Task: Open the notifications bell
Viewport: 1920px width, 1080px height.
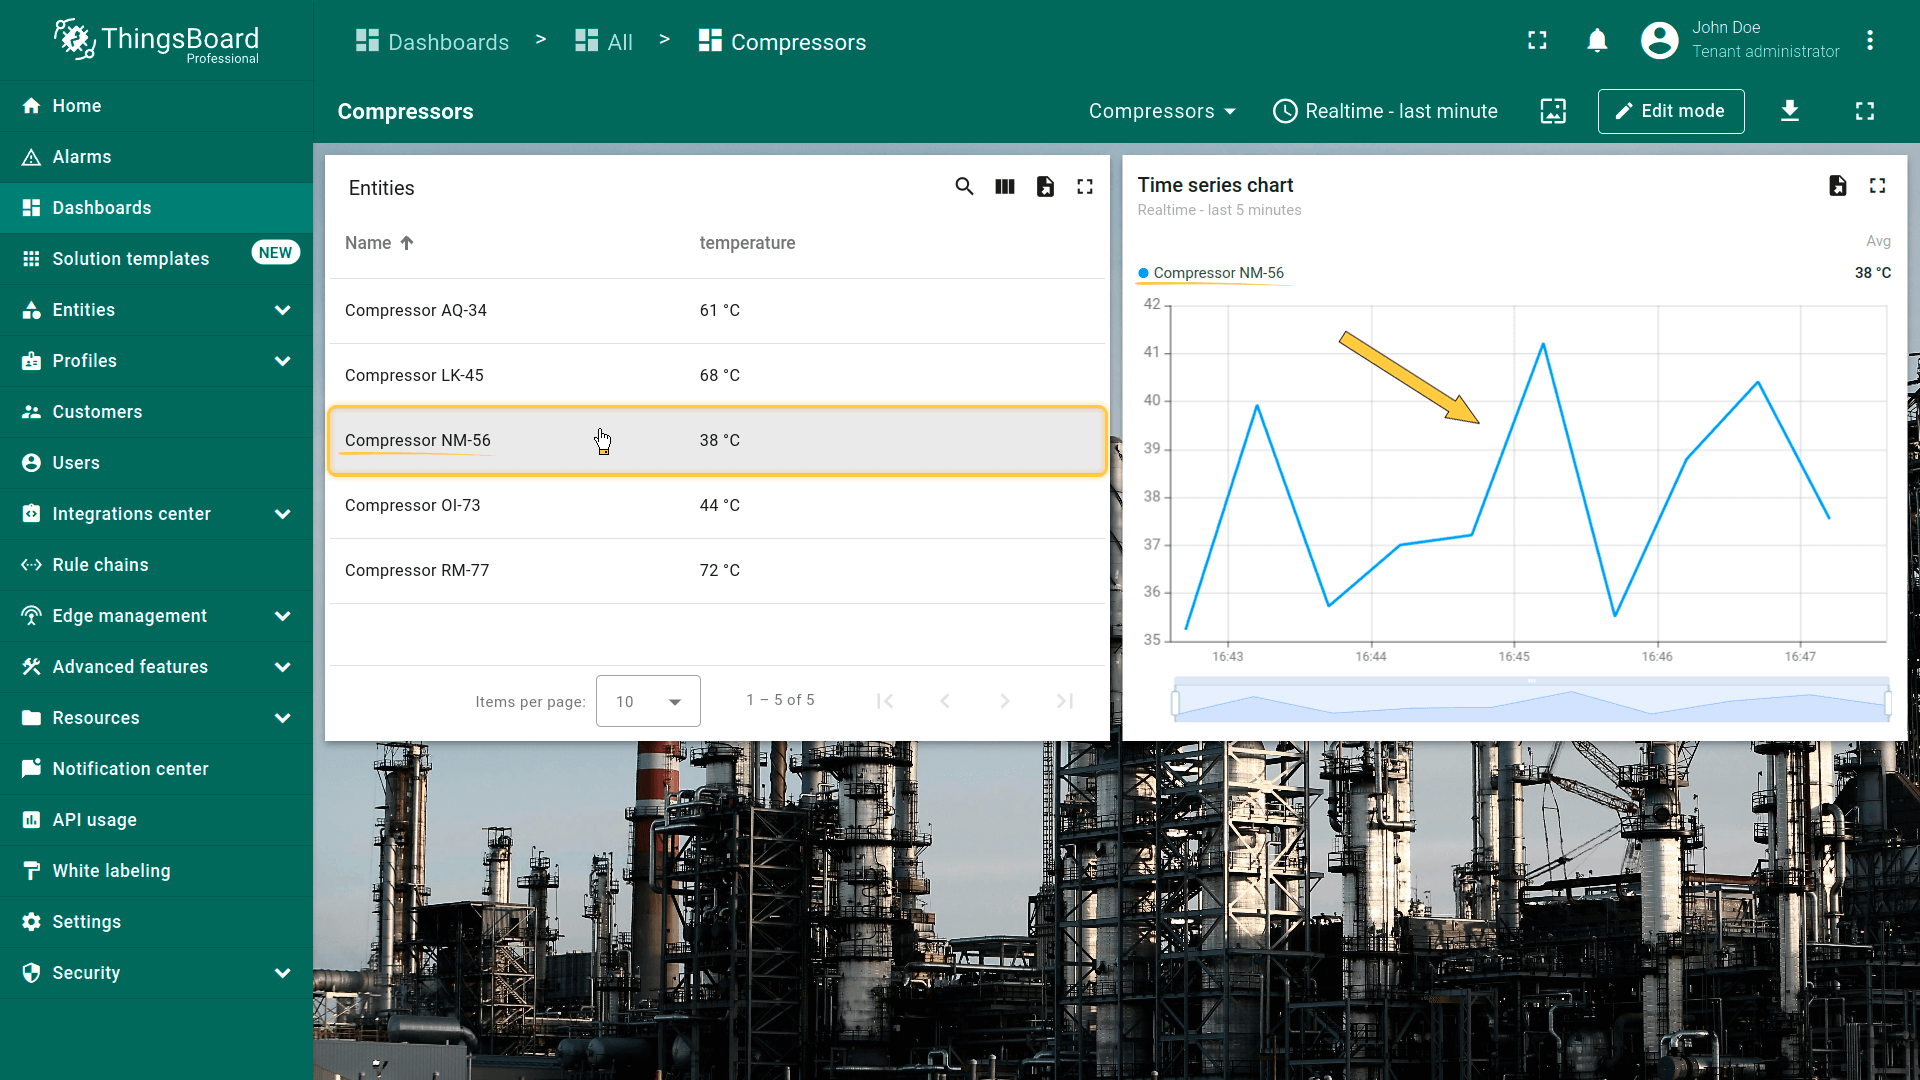Action: pyautogui.click(x=1597, y=41)
